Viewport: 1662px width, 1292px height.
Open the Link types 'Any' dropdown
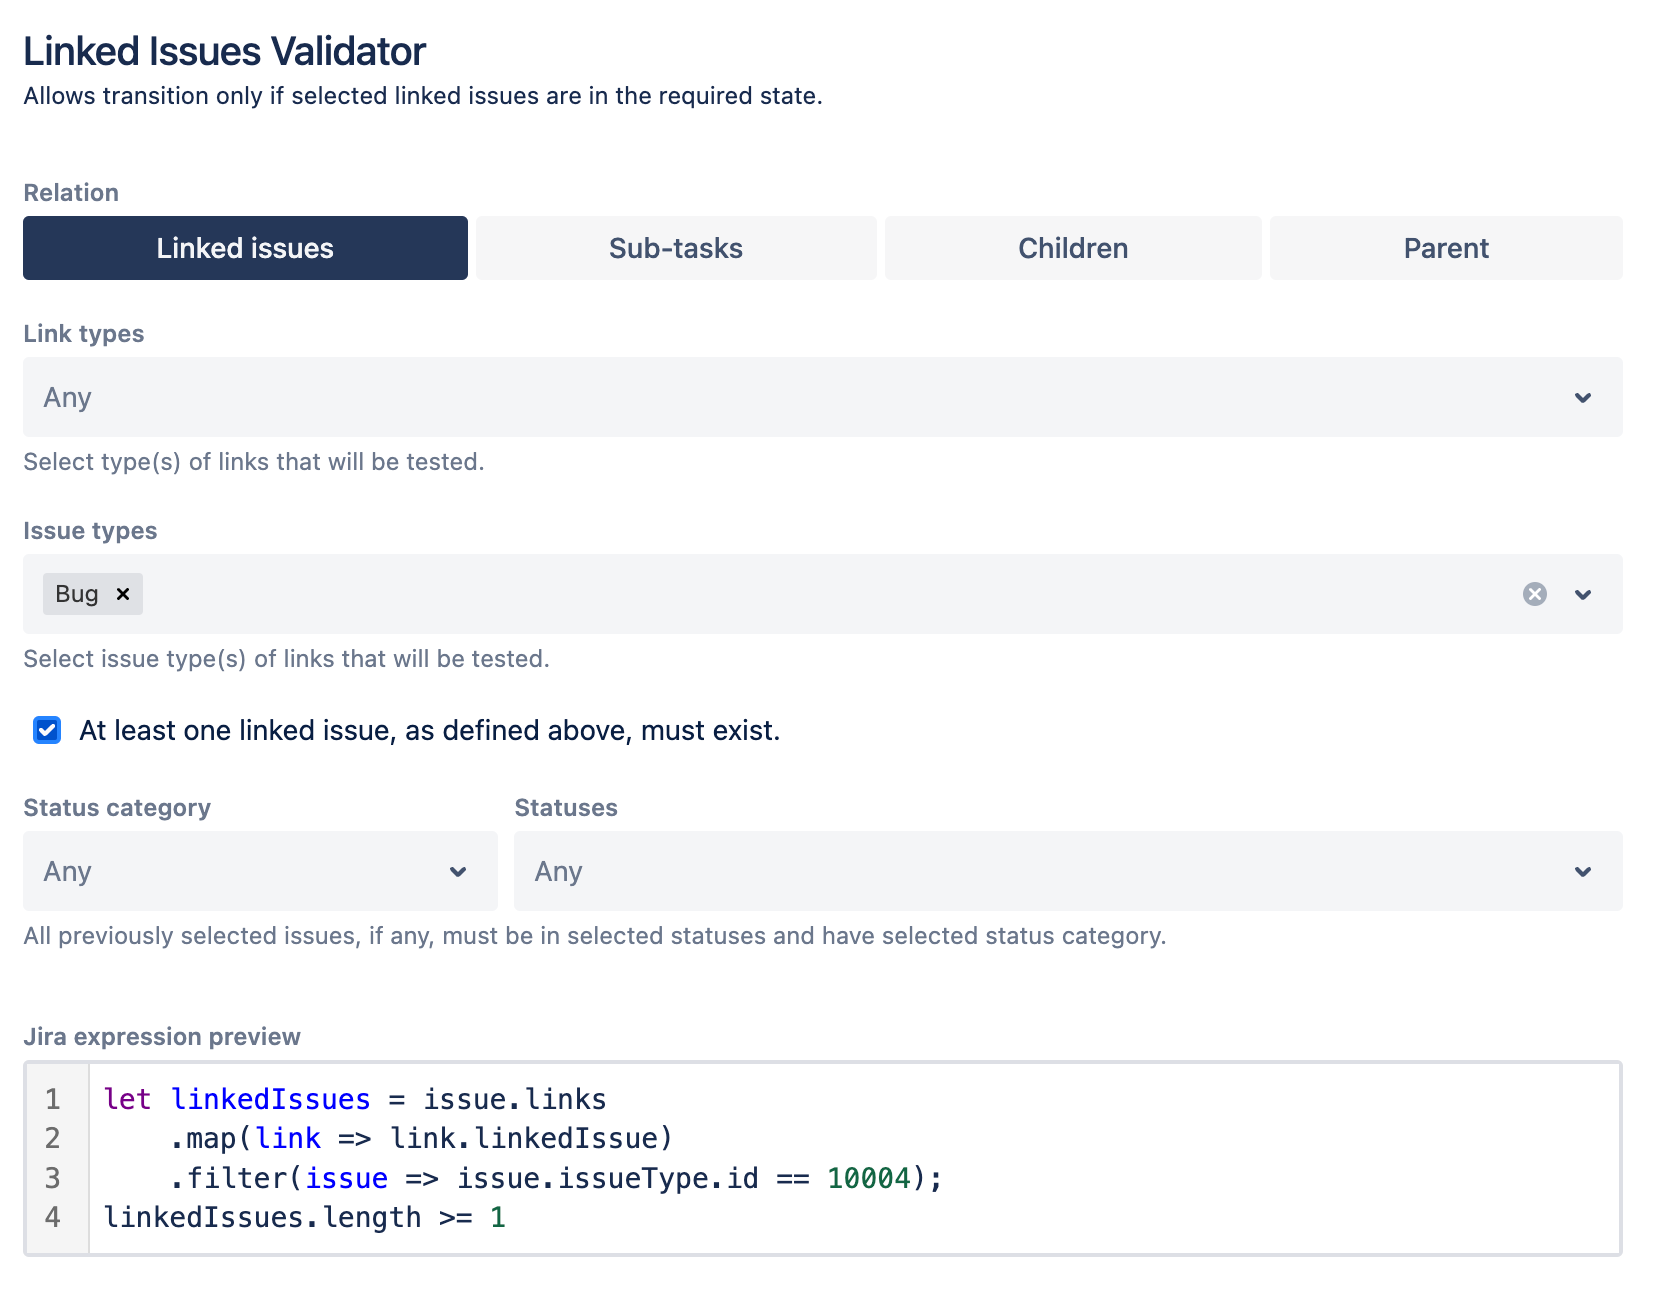click(x=822, y=397)
